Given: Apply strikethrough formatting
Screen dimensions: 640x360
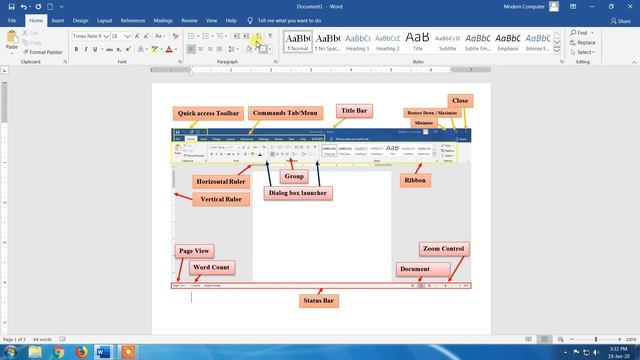Looking at the screenshot, I should (109, 49).
